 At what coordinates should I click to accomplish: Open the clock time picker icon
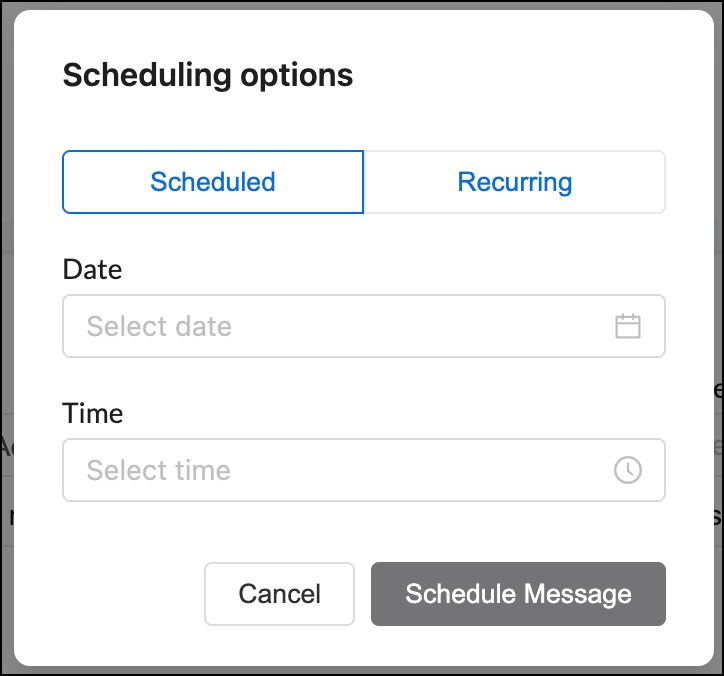coord(627,470)
